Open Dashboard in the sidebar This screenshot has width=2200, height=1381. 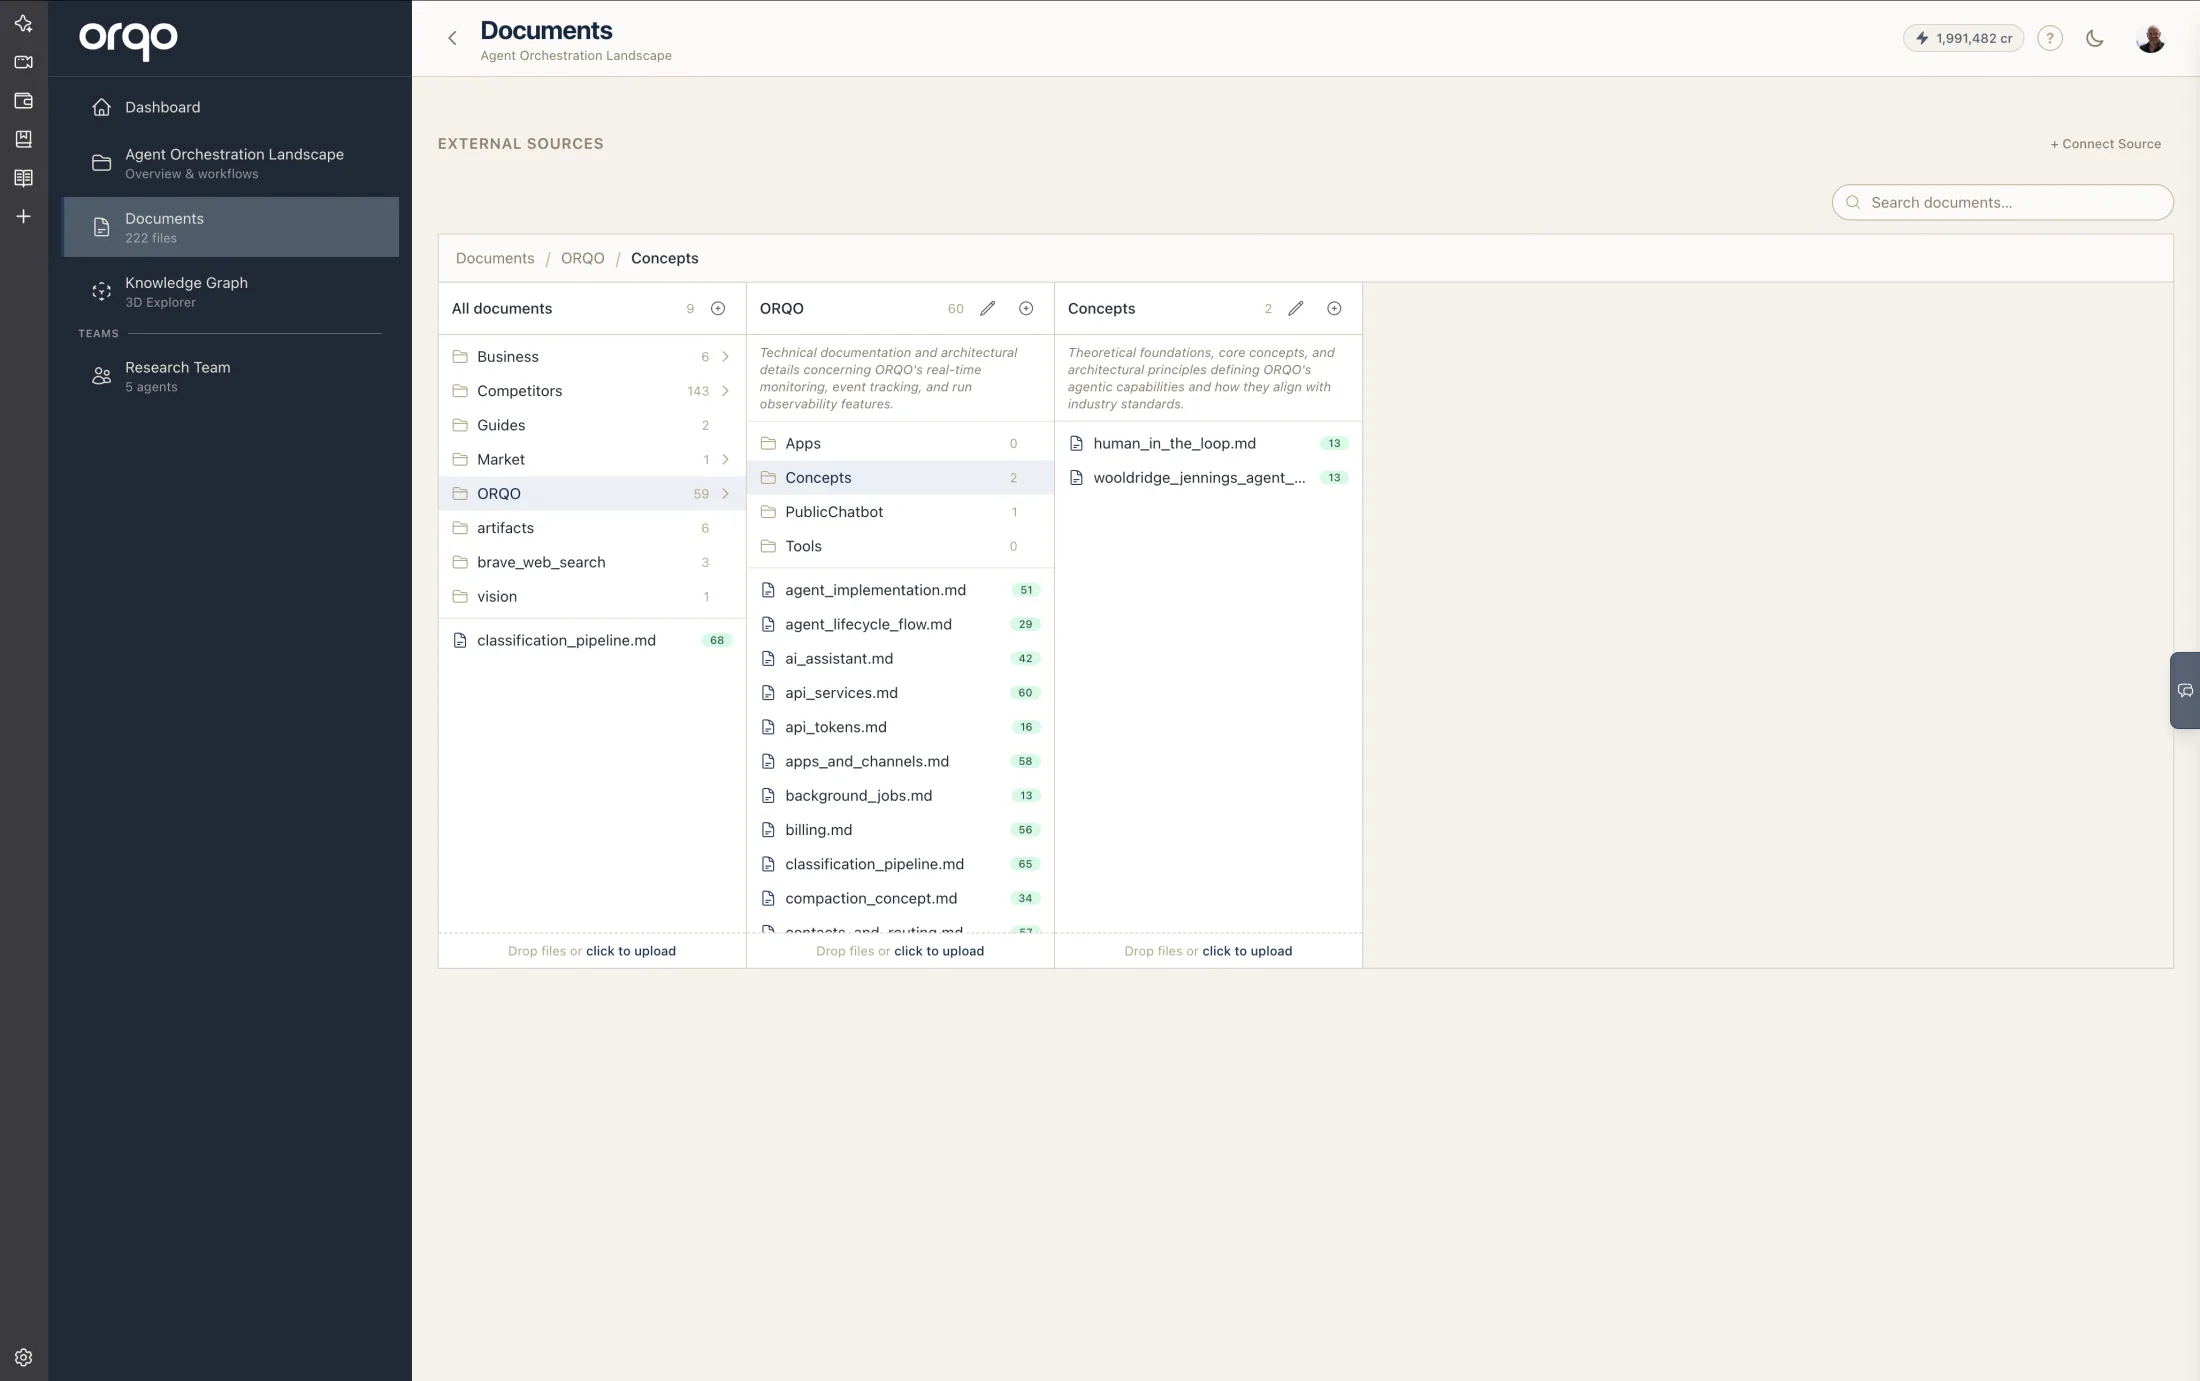pos(231,107)
